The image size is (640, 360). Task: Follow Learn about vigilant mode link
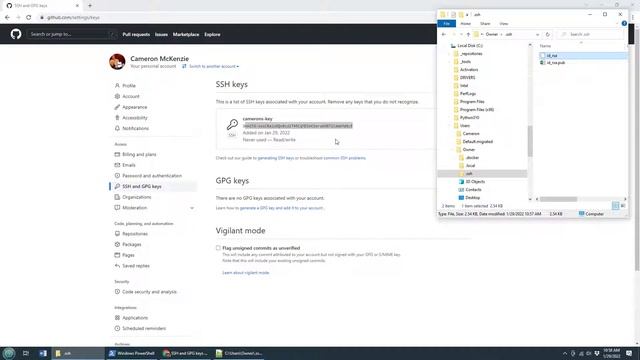tap(245, 273)
